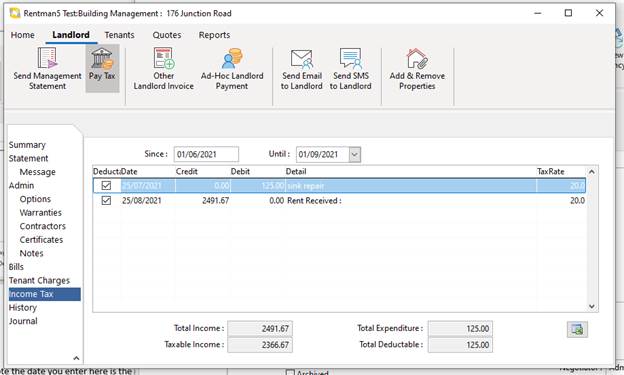624x375 pixels.
Task: Minimize the Rentman window
Action: click(x=538, y=13)
